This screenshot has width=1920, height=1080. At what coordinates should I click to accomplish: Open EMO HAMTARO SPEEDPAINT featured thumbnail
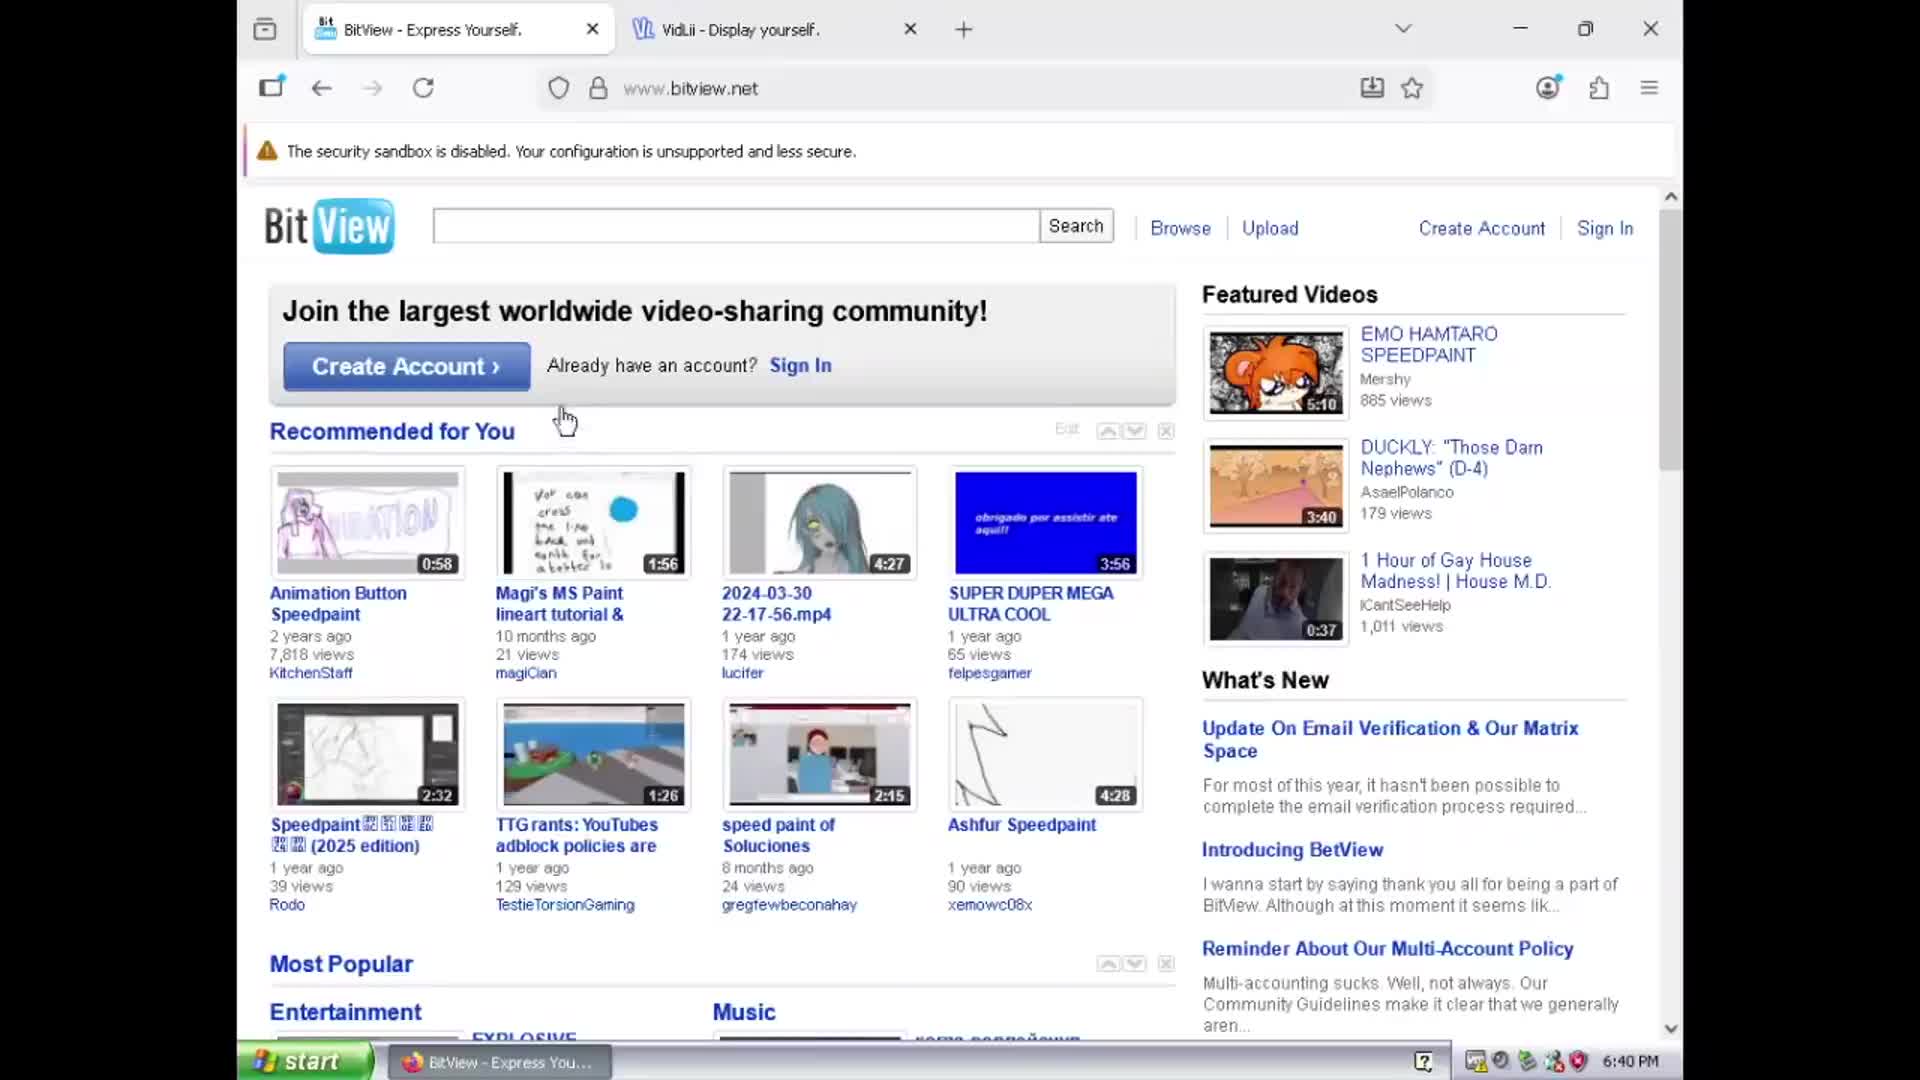(1276, 372)
